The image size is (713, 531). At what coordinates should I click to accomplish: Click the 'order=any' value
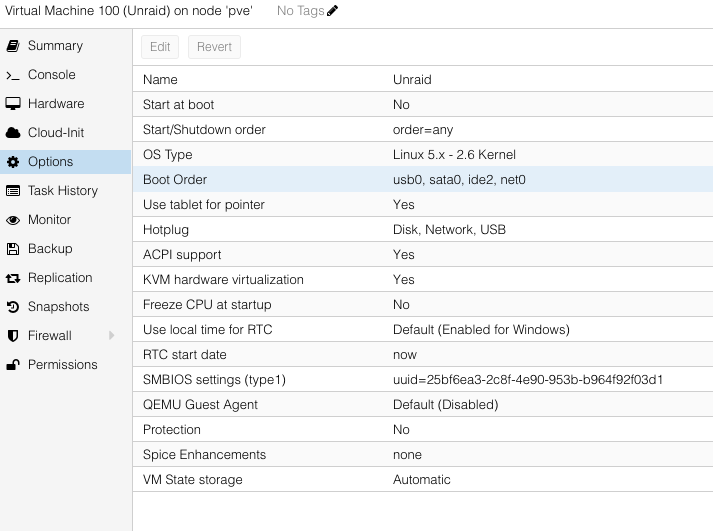click(423, 130)
